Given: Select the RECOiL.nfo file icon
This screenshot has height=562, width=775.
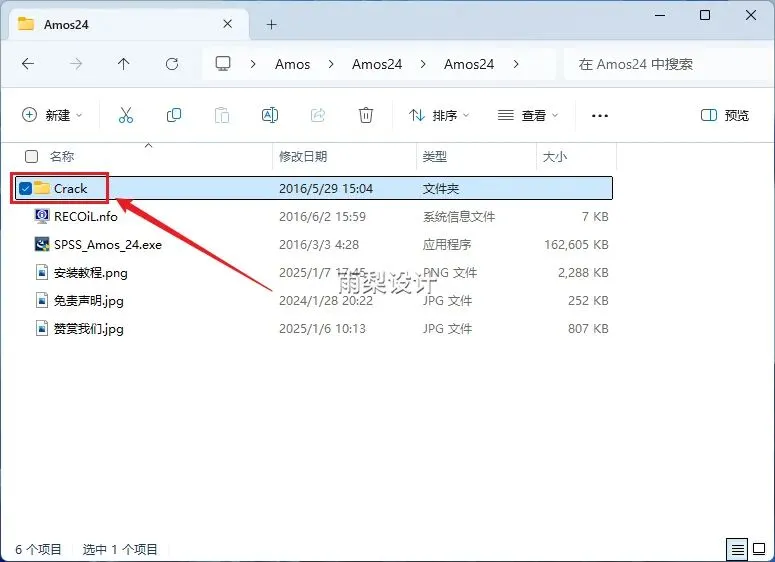Looking at the screenshot, I should coord(42,216).
